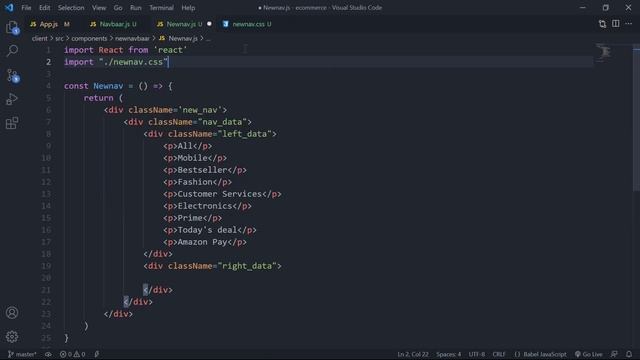The image size is (640, 360).
Task: Open the editor More Actions ellipsis
Action: tap(629, 24)
